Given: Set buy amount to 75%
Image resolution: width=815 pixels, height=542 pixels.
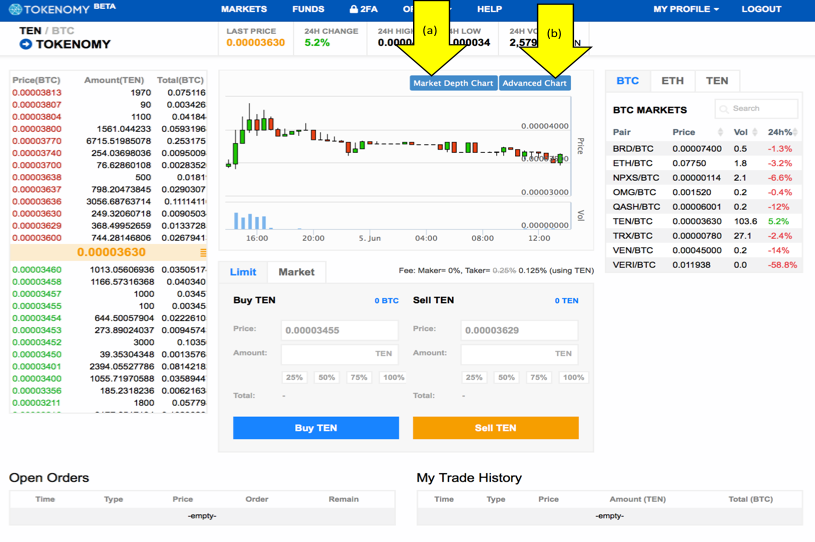Looking at the screenshot, I should [359, 377].
